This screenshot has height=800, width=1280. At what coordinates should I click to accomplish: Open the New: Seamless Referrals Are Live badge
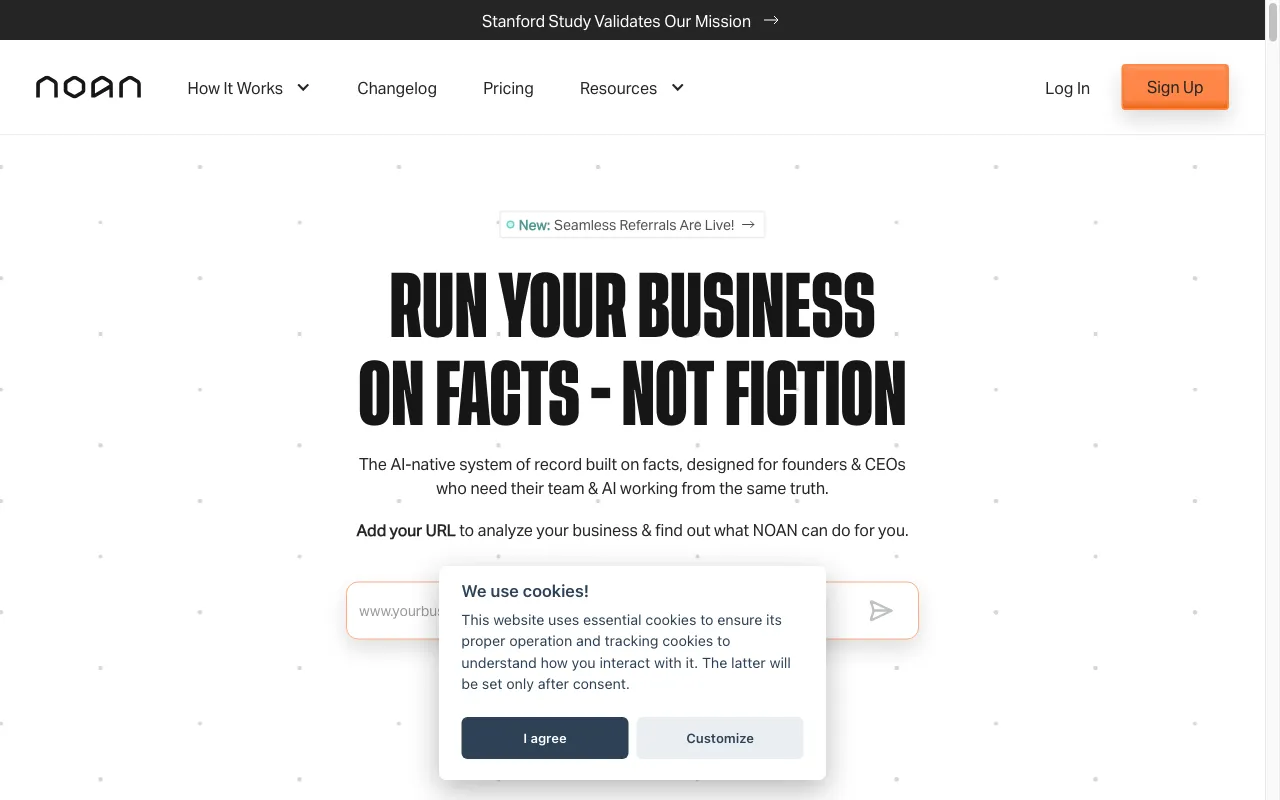click(x=632, y=225)
